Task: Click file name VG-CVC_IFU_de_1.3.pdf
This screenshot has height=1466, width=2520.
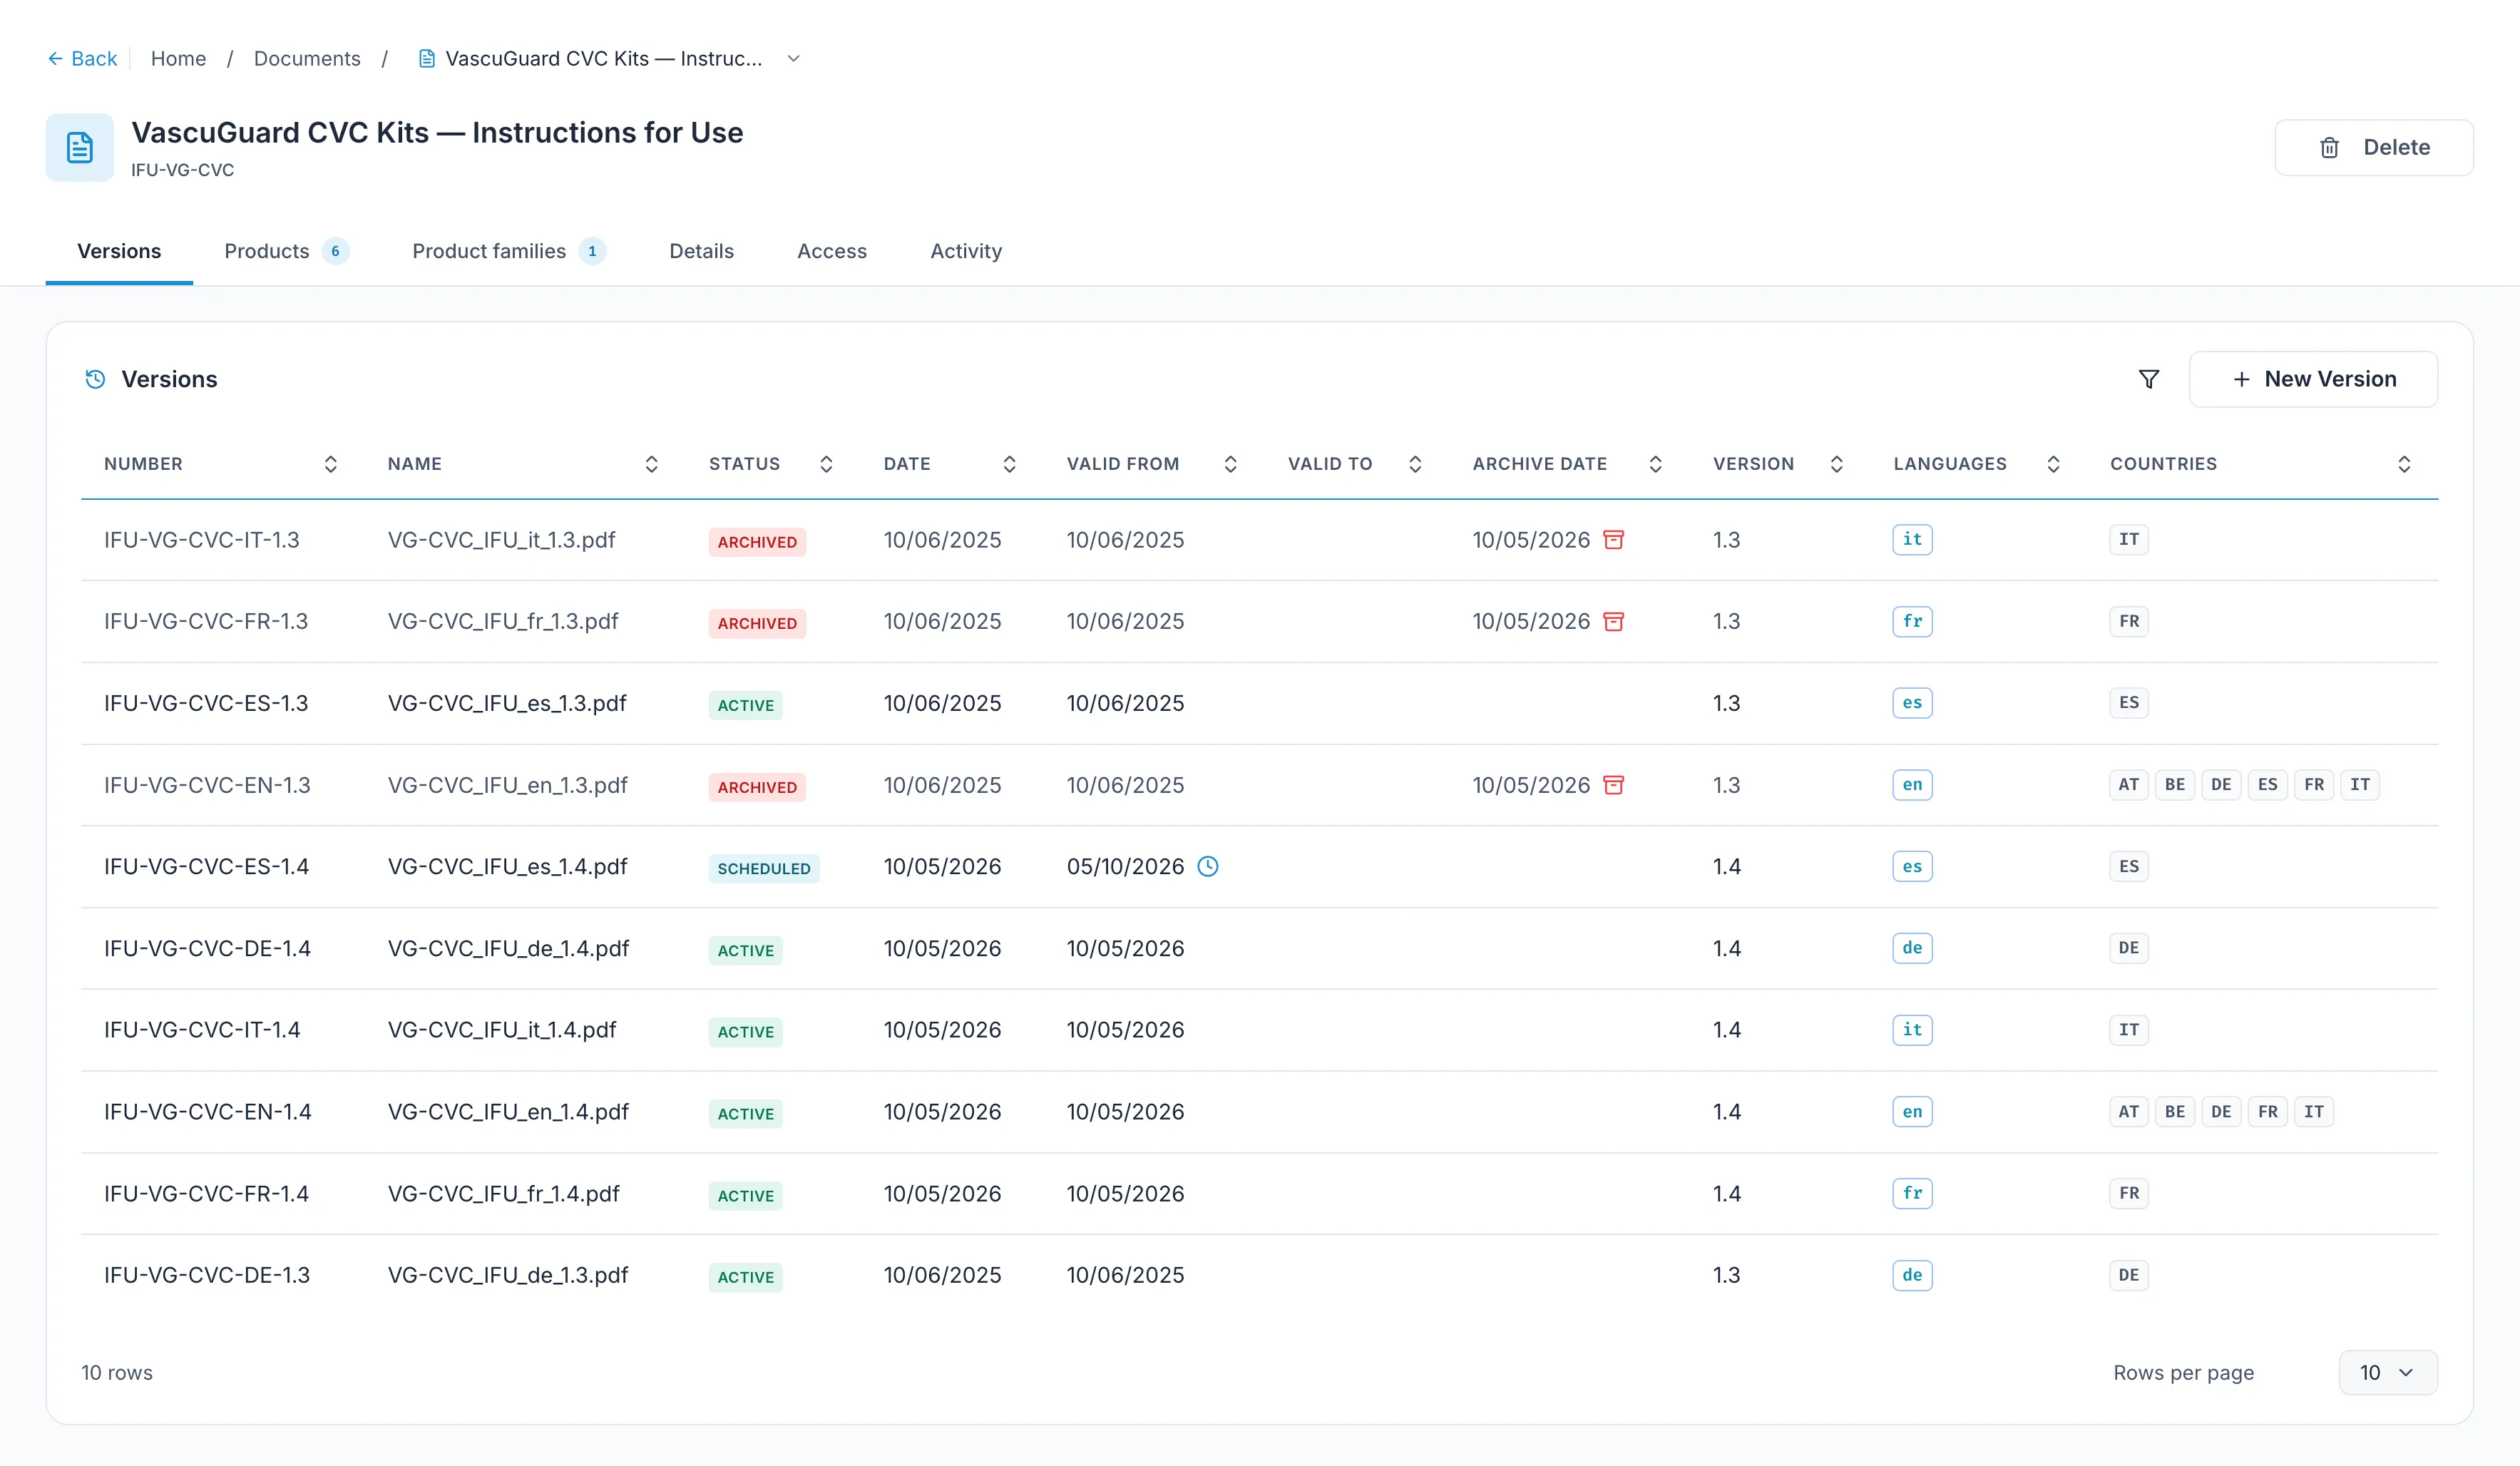Action: point(508,1276)
